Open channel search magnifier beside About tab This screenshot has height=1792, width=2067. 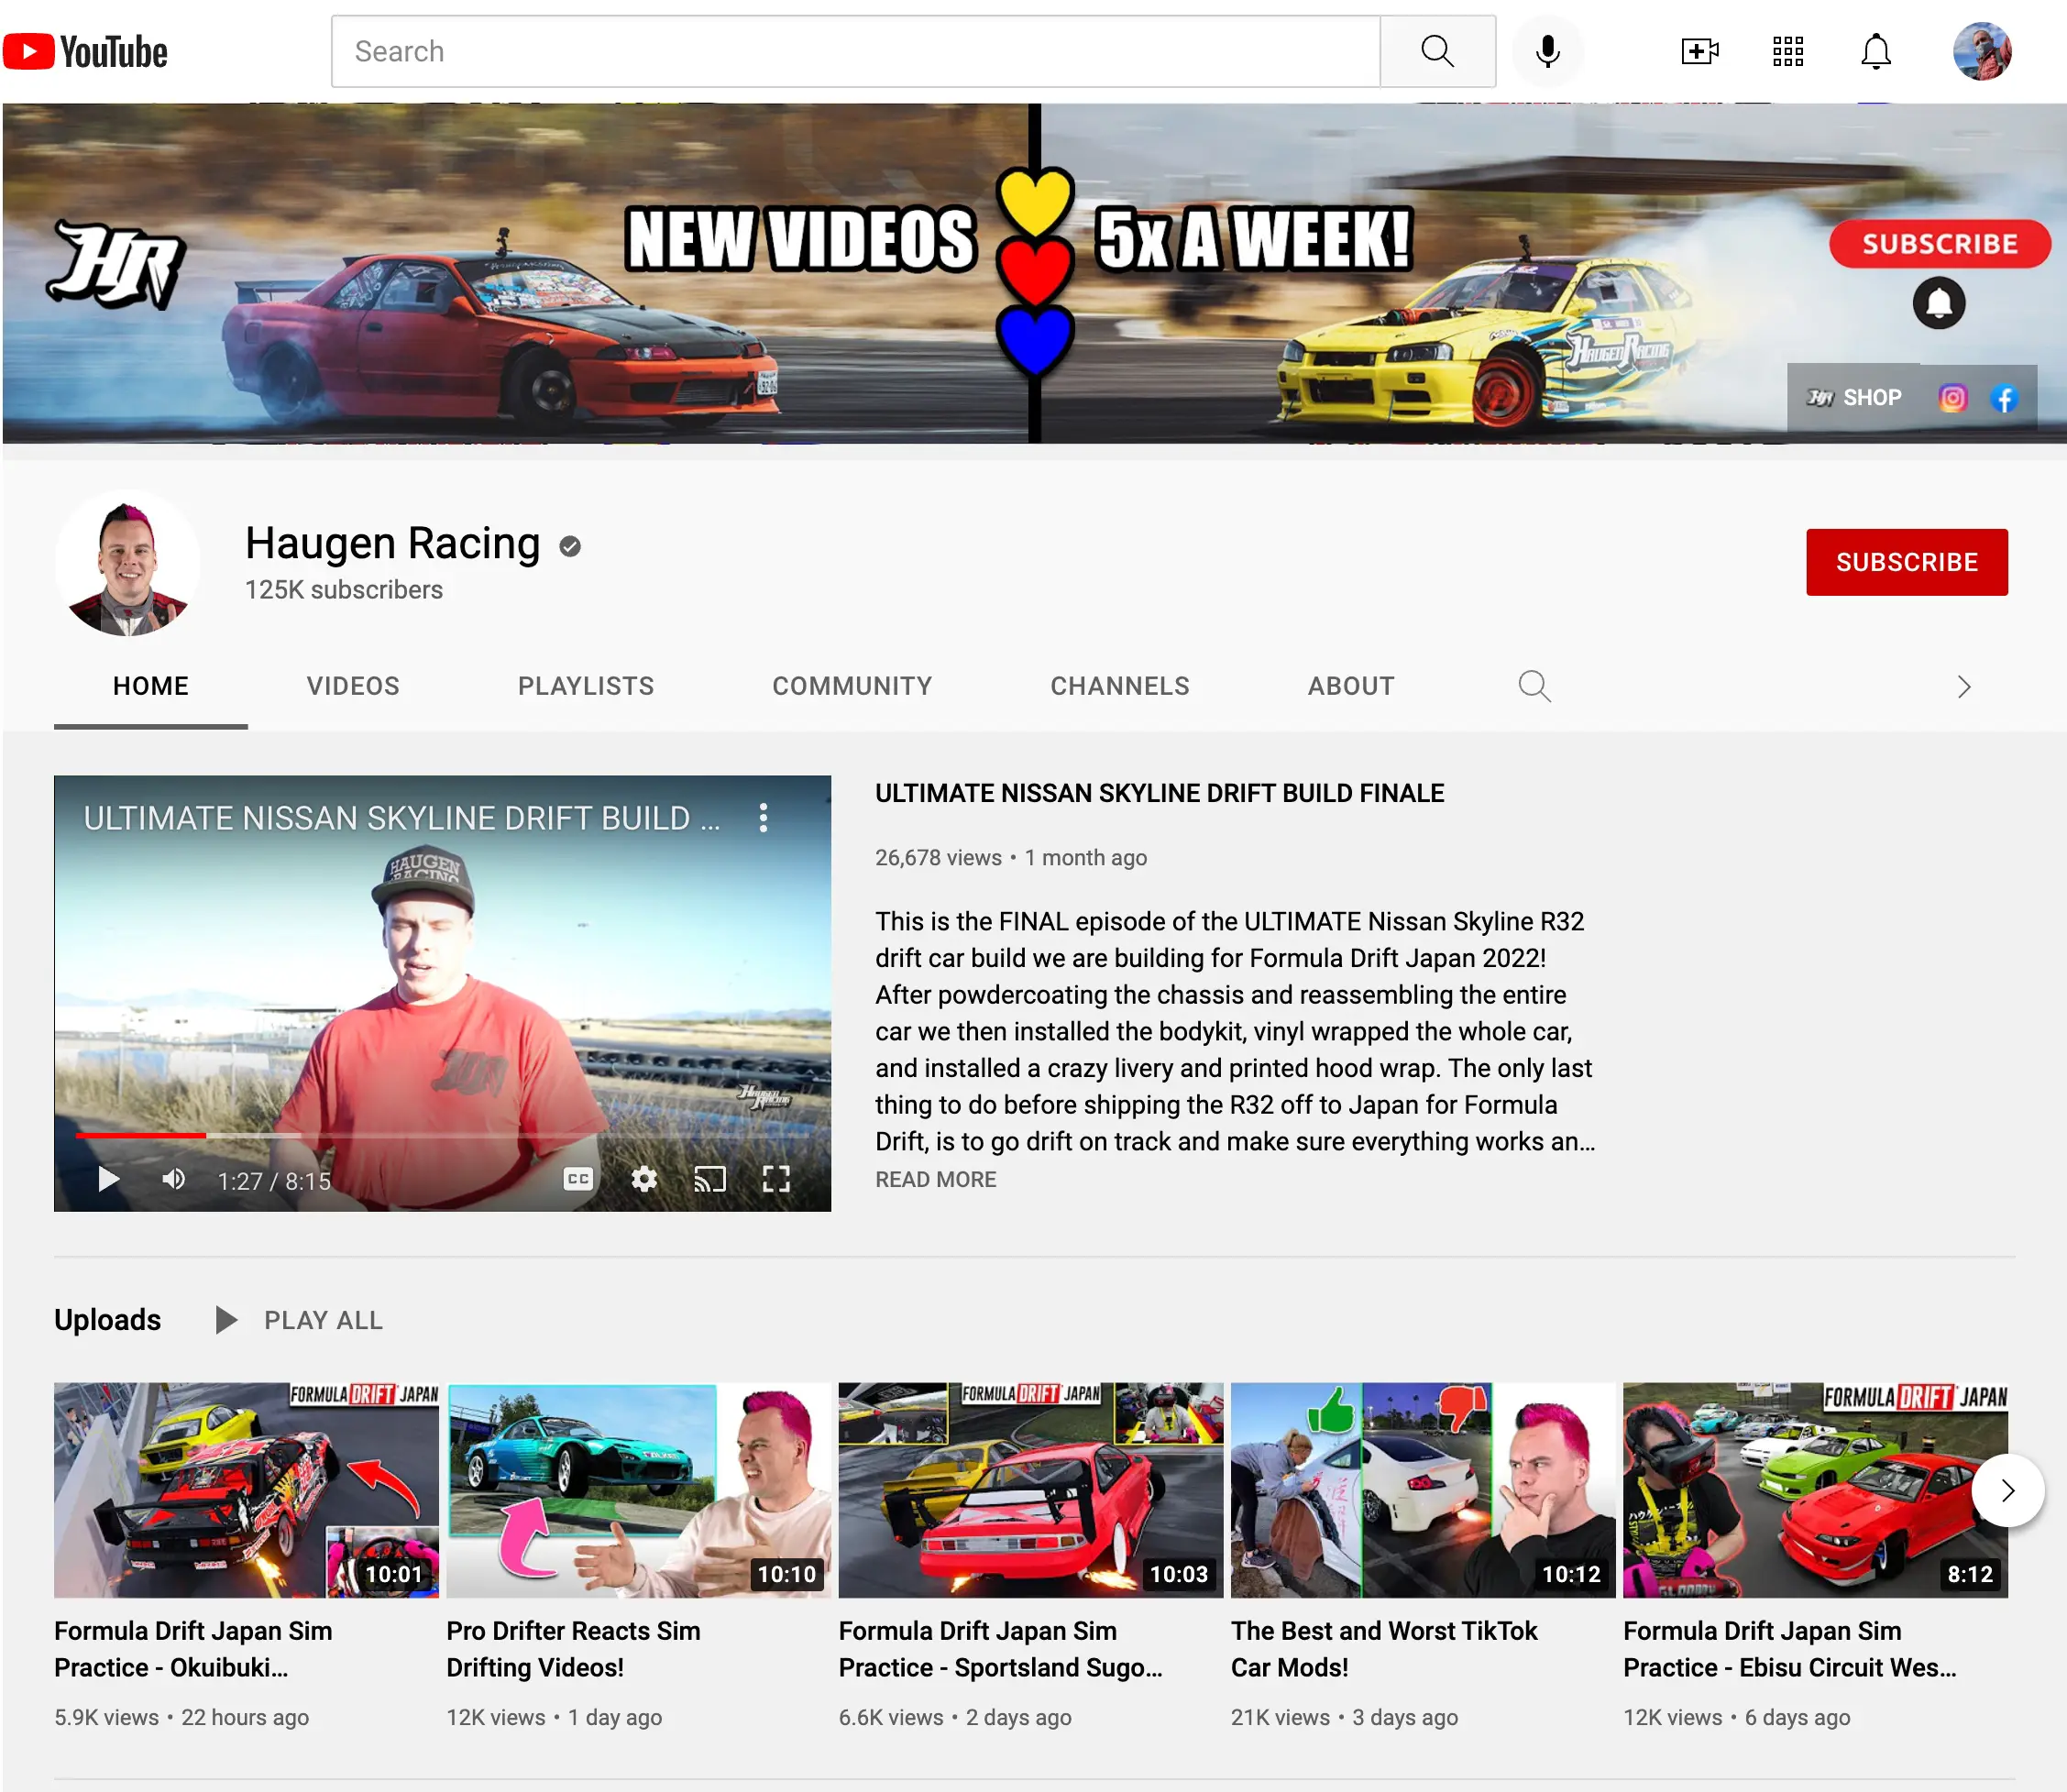1534,686
